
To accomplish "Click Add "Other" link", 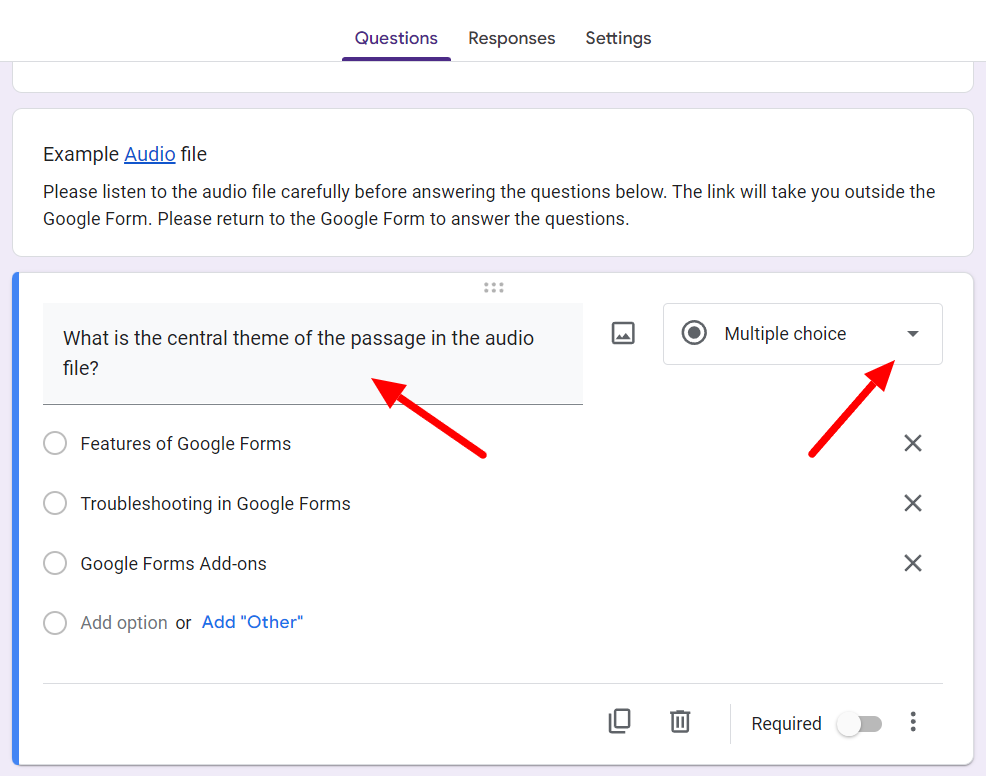I will [252, 622].
